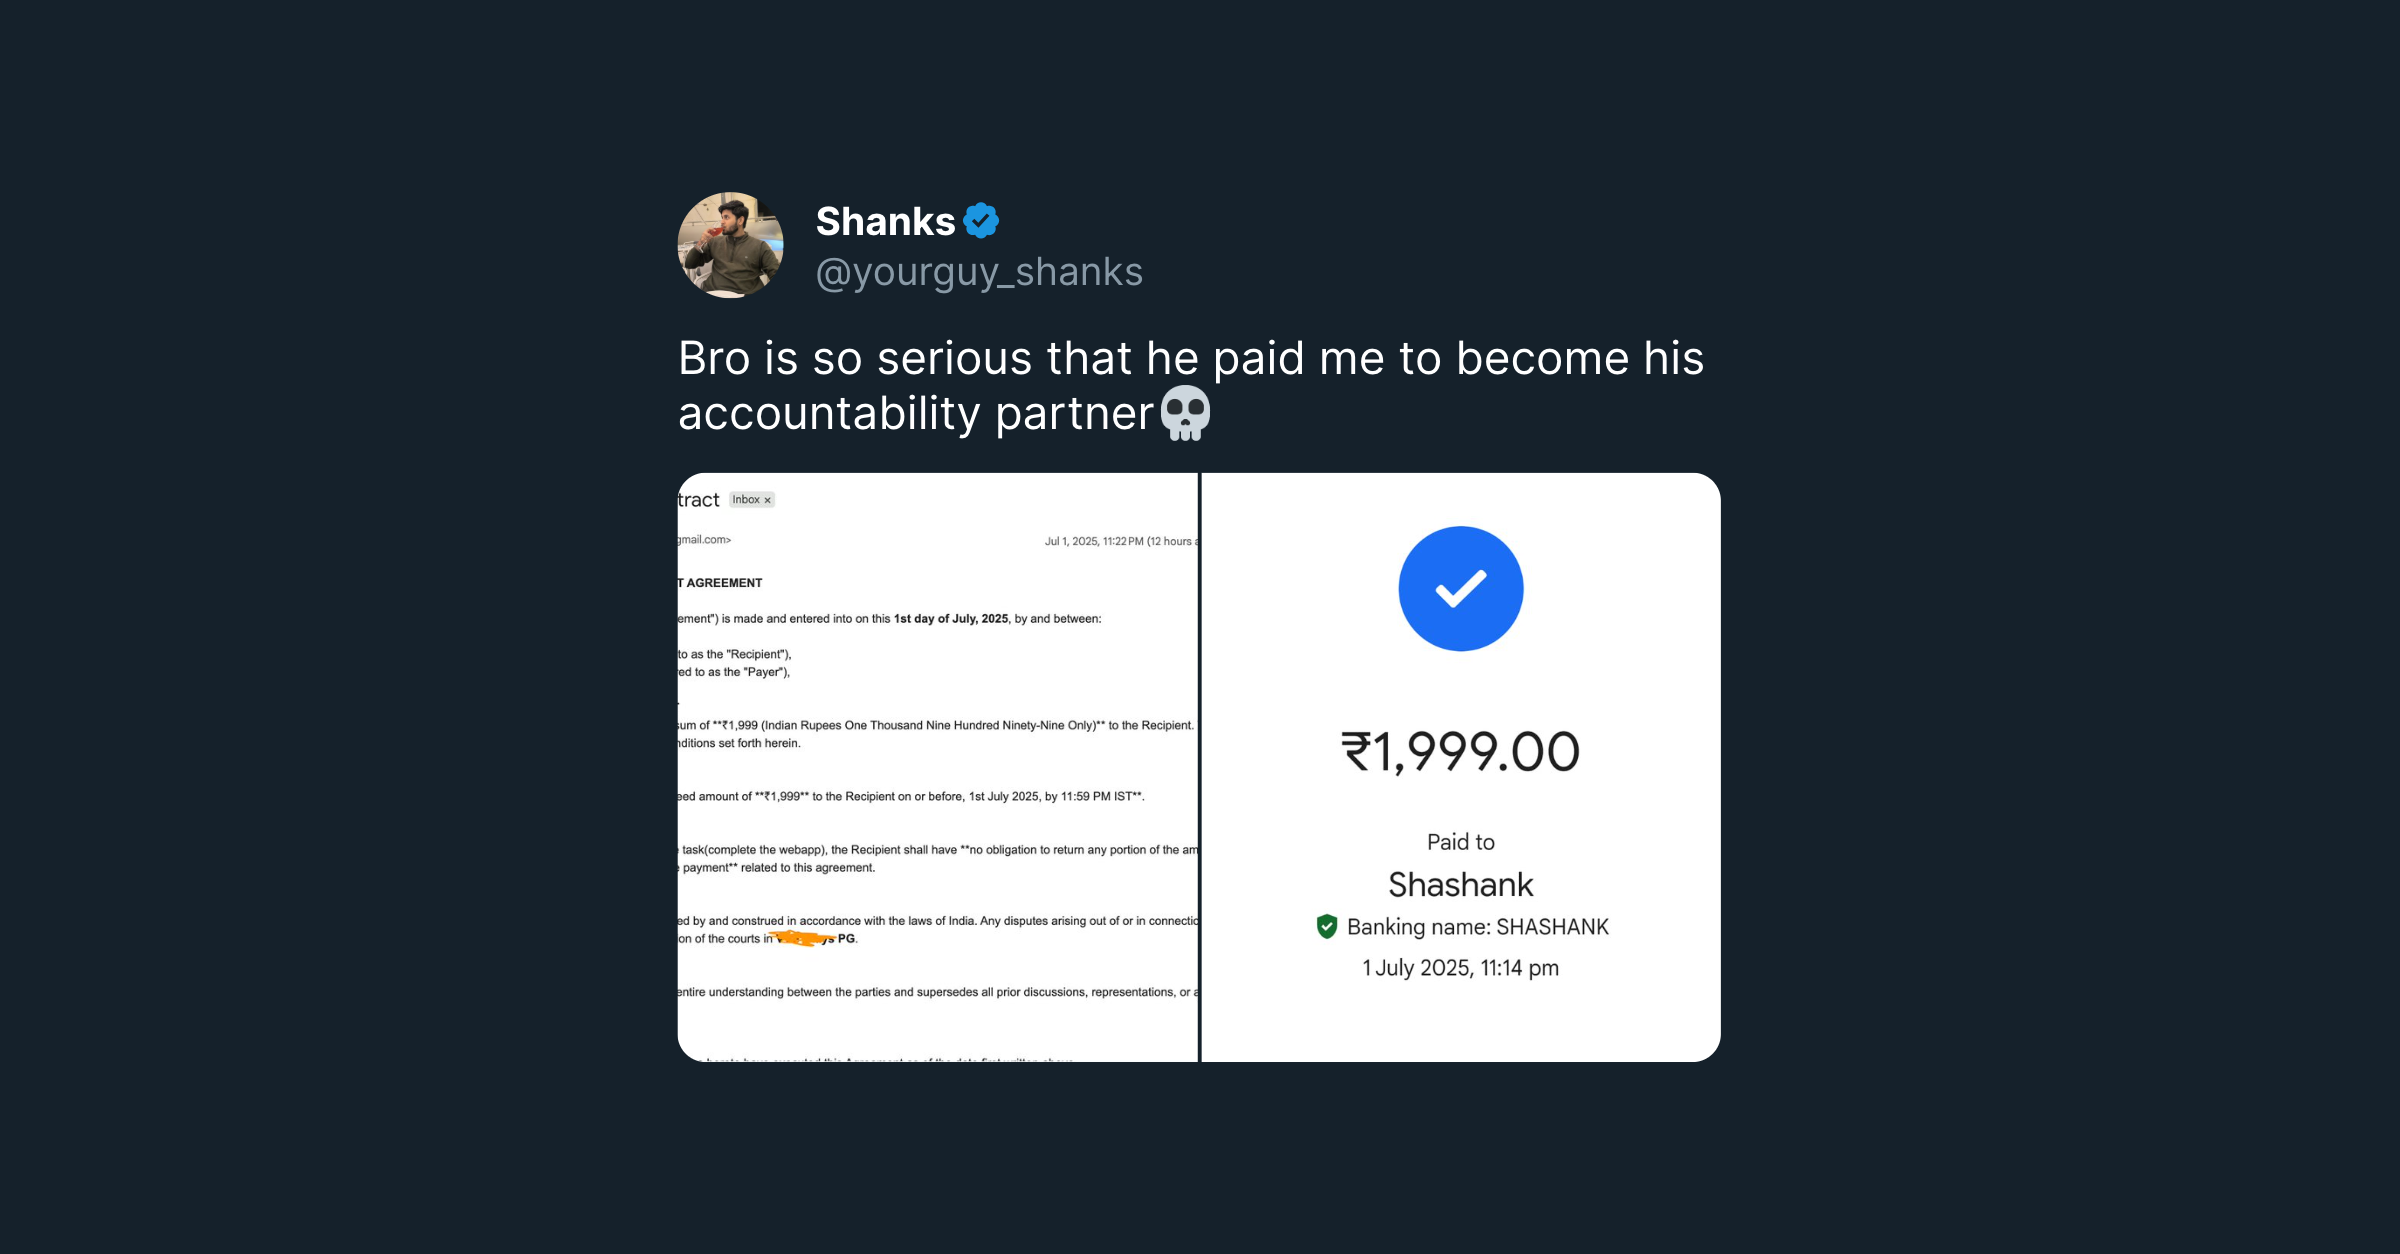Click the 'Paid to' label
Screen dimensions: 2400x1254
[x=1460, y=842]
